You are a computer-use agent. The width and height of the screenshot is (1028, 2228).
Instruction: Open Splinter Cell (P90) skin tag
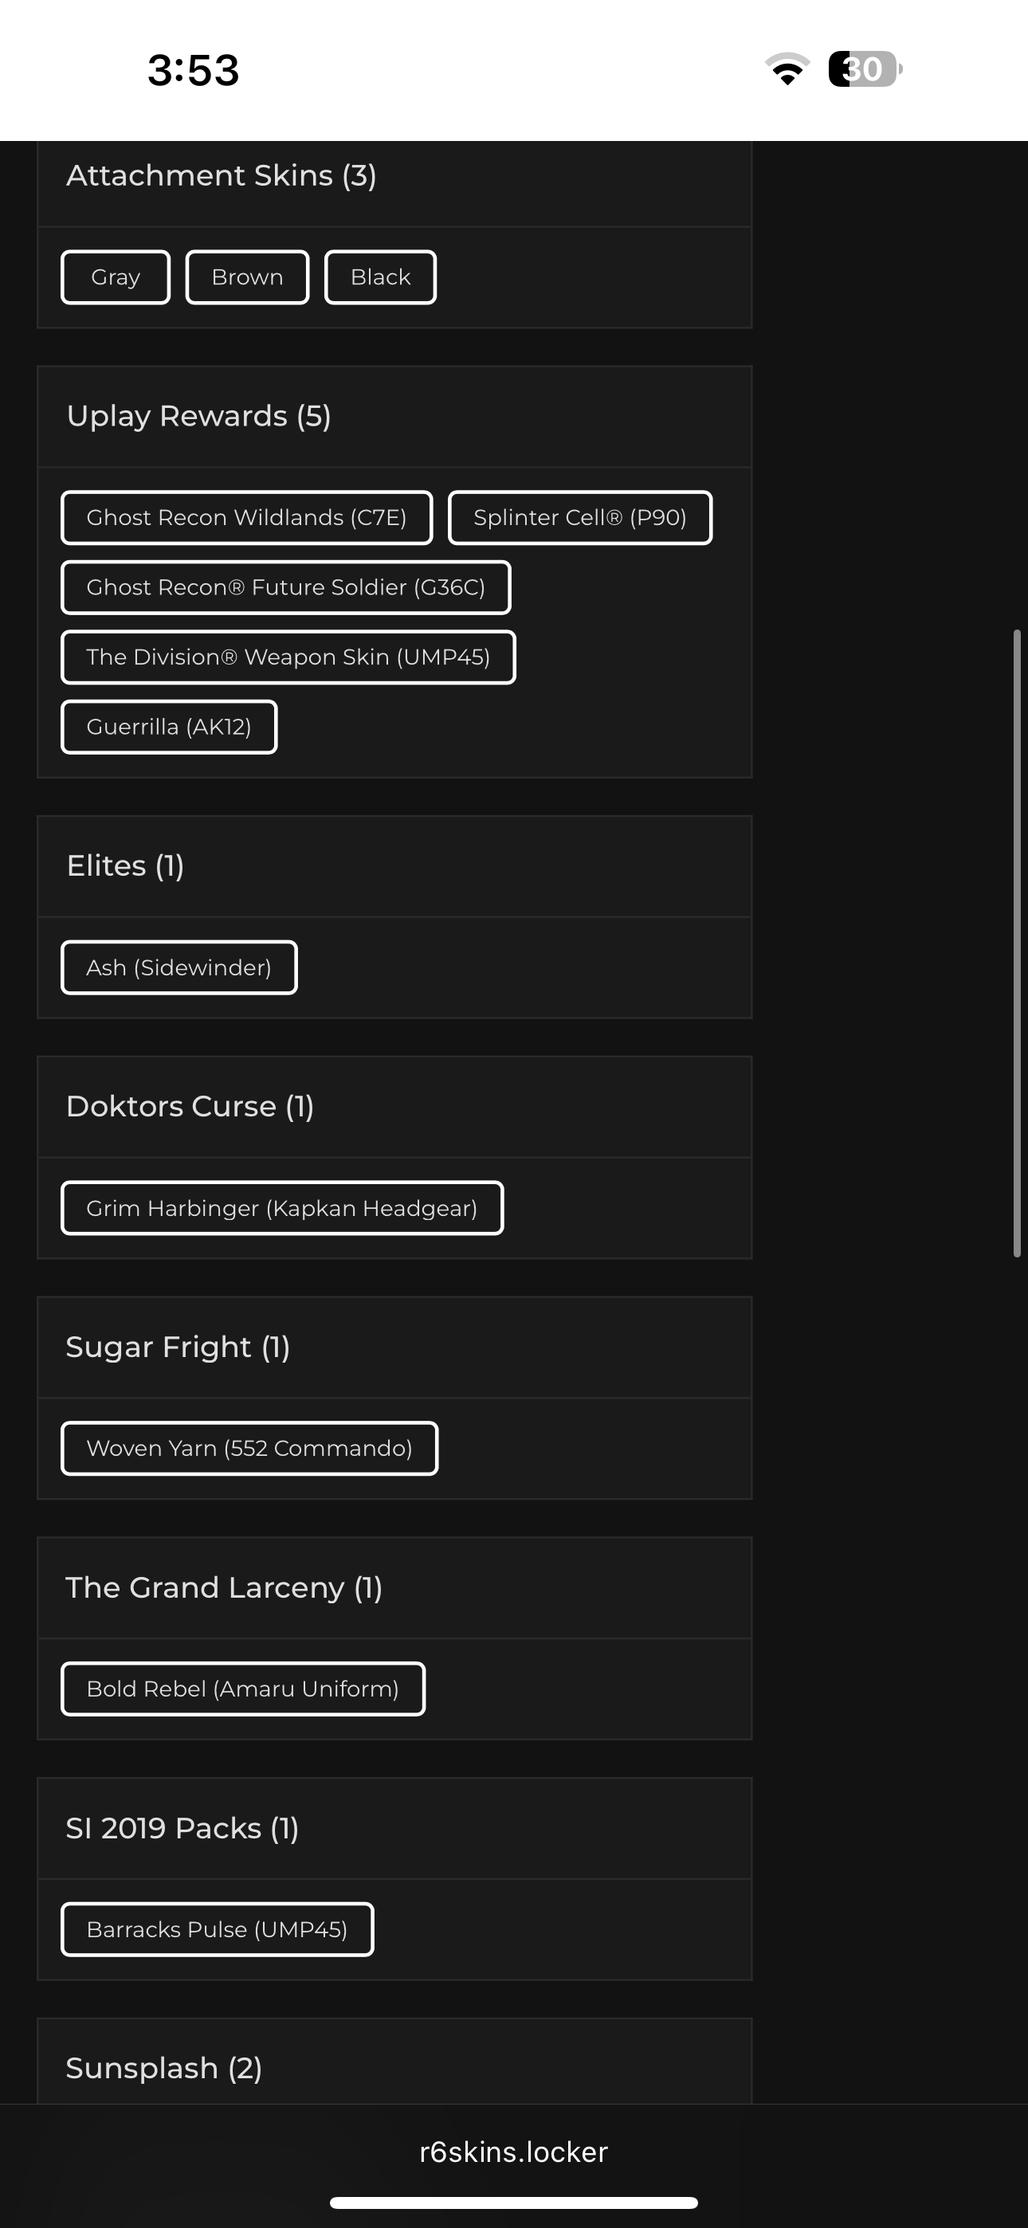click(x=580, y=518)
